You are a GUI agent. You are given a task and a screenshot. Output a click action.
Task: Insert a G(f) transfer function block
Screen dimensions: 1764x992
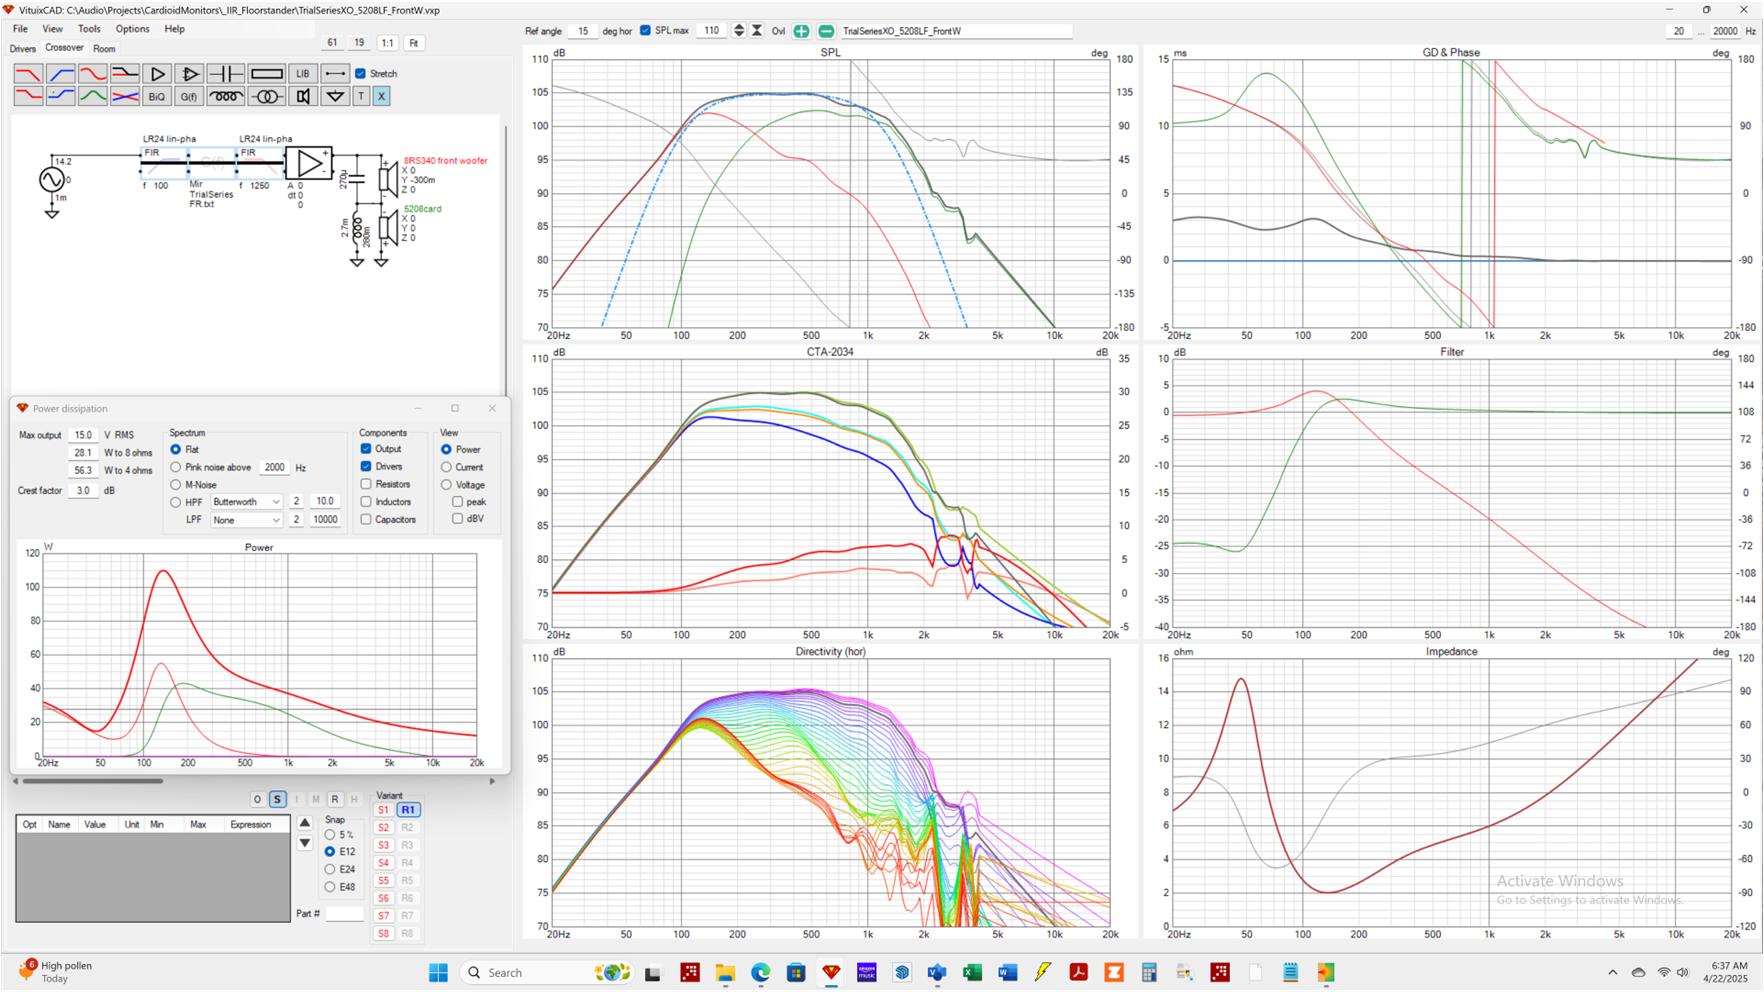(188, 96)
